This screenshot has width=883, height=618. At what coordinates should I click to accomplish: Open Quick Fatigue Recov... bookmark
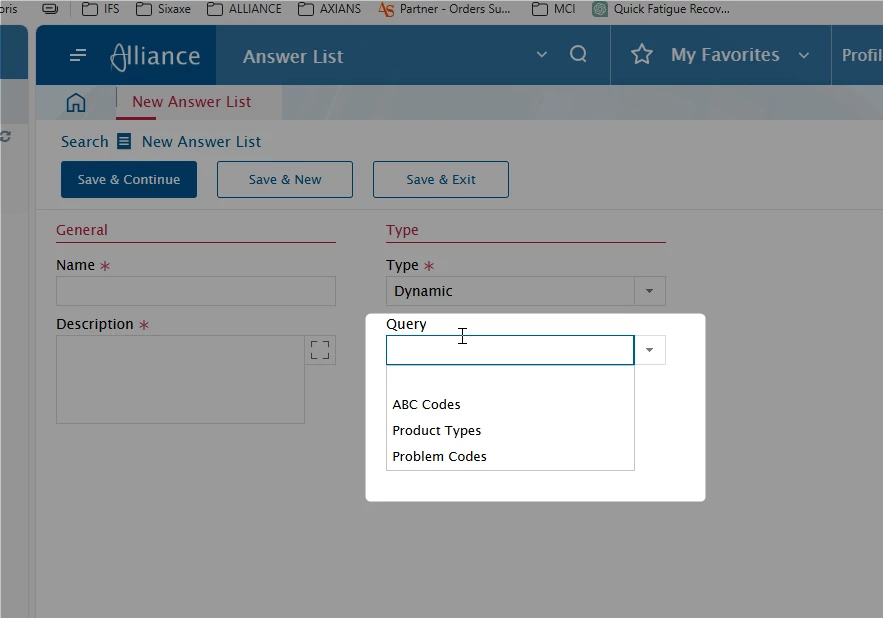click(x=661, y=9)
